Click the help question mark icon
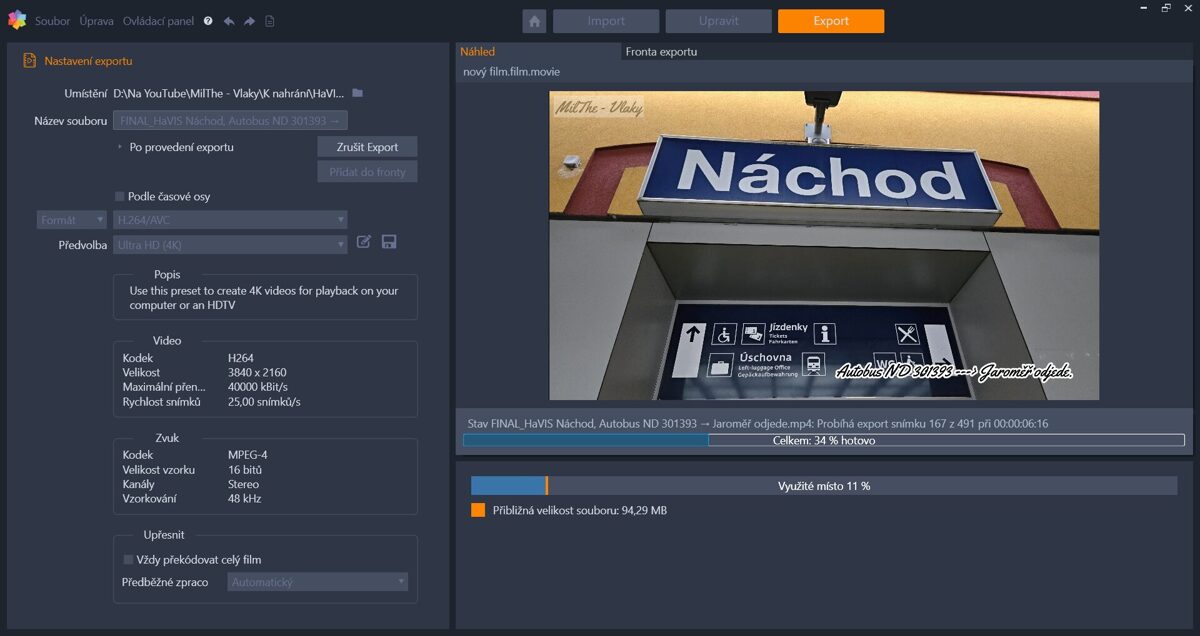The height and width of the screenshot is (636, 1200). (207, 20)
